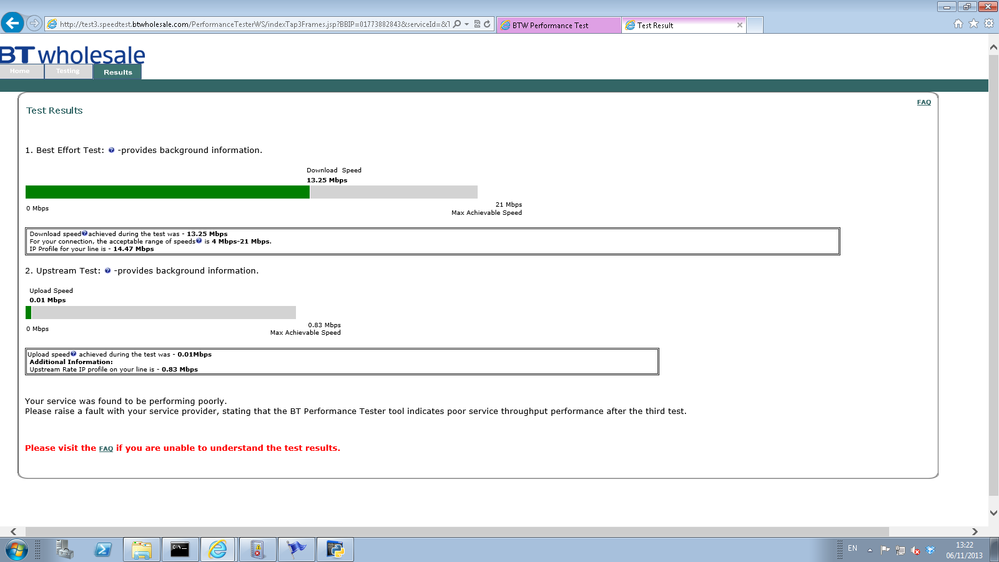Open a new blank browser tab
Screen dimensions: 999x562
755,25
